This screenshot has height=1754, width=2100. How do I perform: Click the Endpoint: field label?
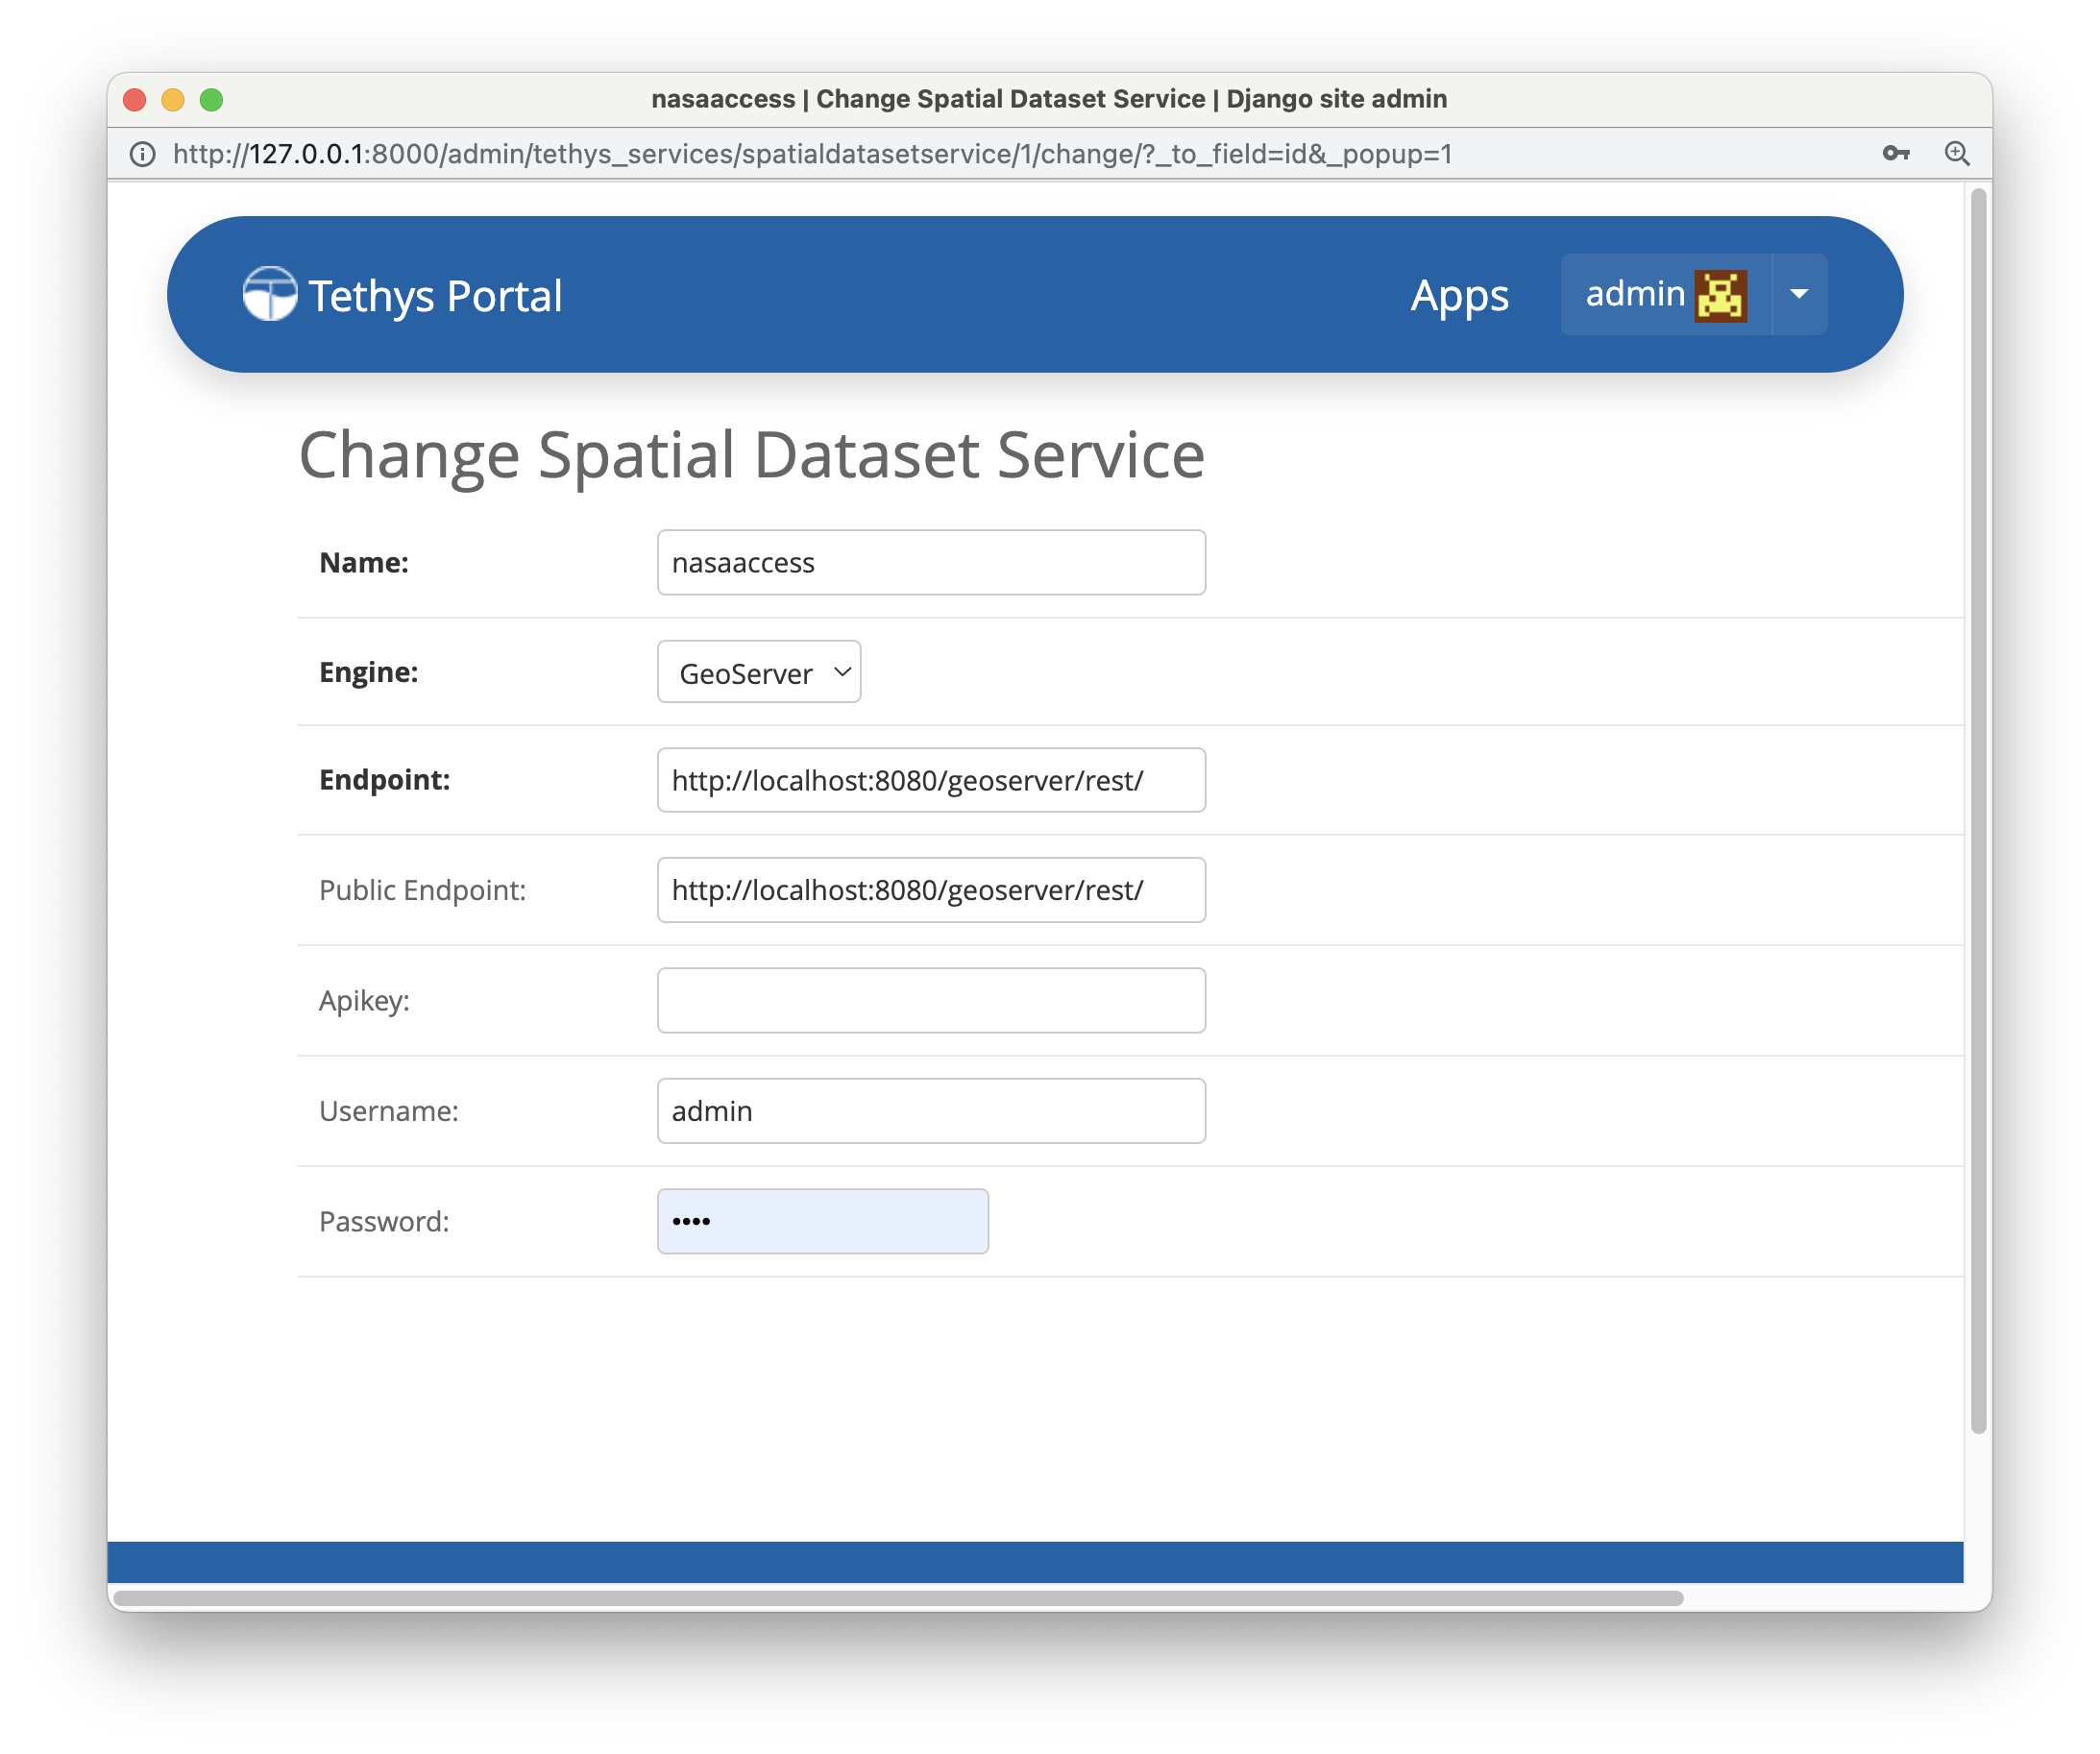[x=385, y=780]
